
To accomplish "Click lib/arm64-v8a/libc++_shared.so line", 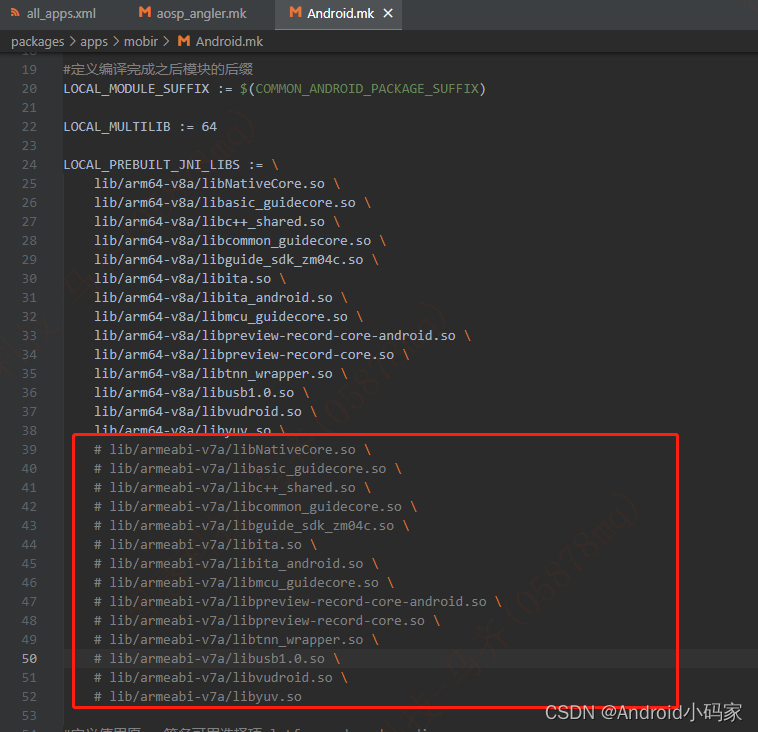I will (x=217, y=221).
